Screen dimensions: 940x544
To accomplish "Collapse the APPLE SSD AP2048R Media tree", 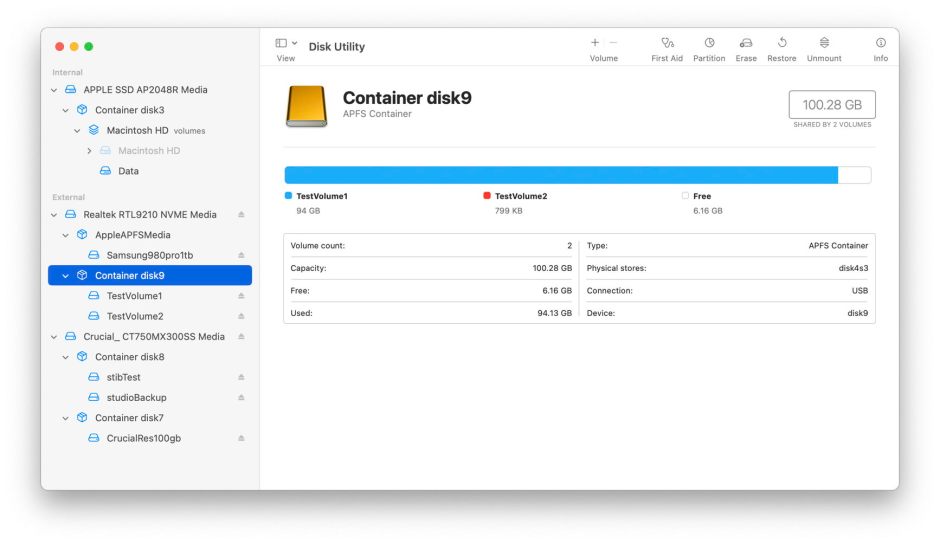I will point(54,90).
